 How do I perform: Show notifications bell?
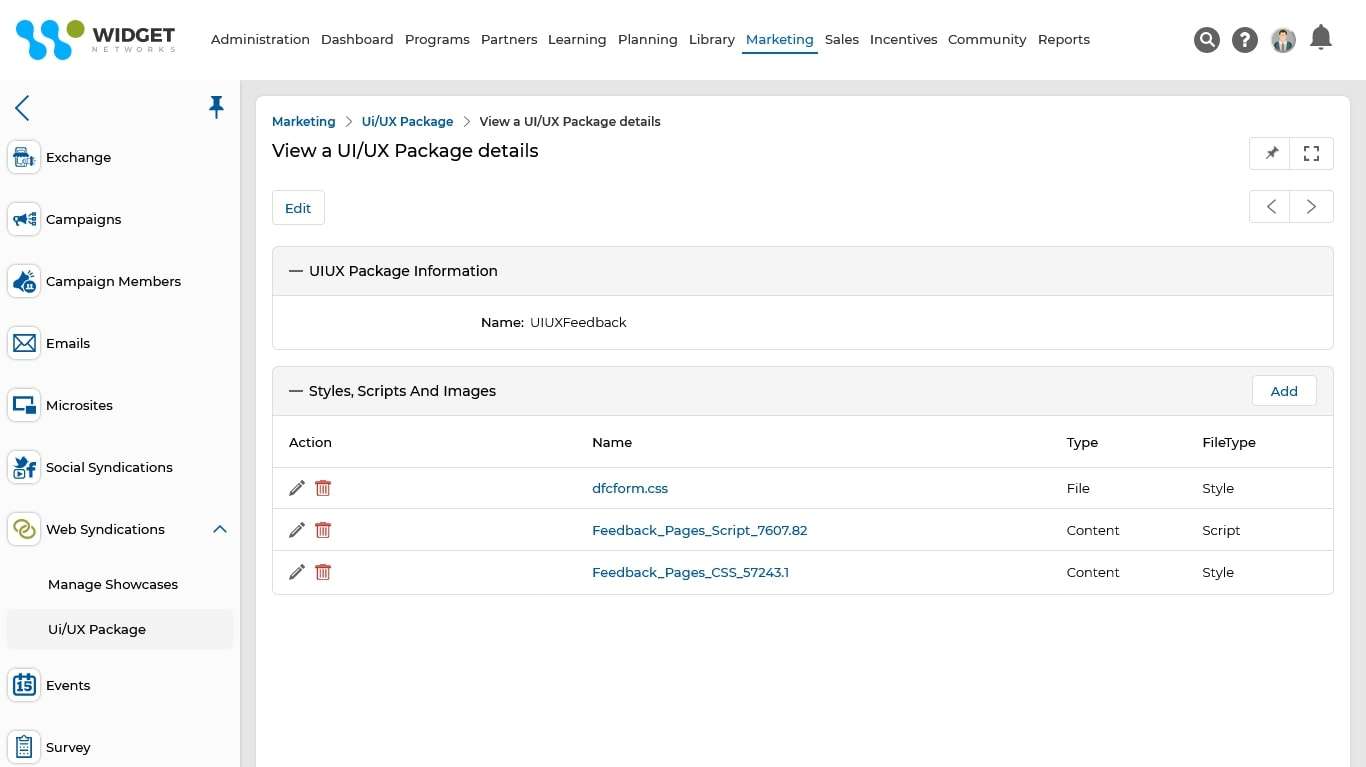[x=1321, y=38]
